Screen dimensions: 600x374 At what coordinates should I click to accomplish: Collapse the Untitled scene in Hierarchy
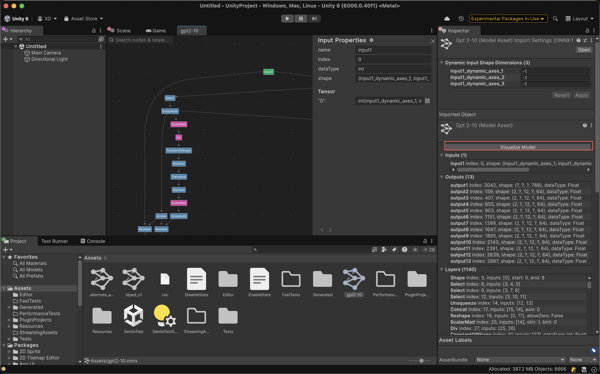pos(16,46)
